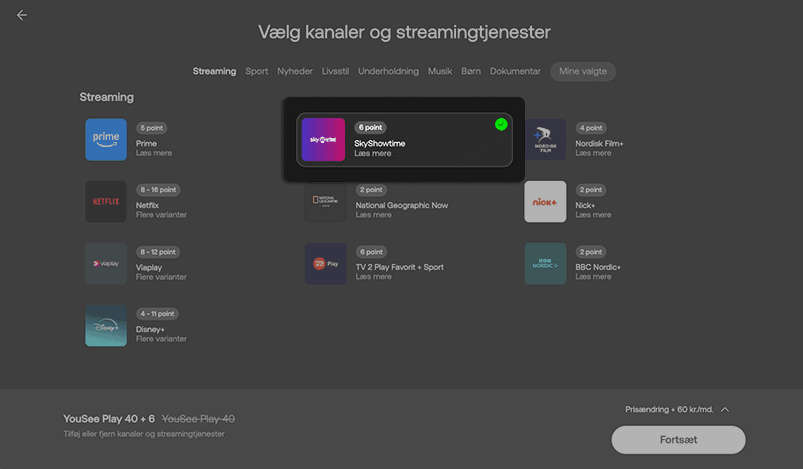
Task: Click the 6 point TV 2 Play badge
Action: click(x=371, y=252)
